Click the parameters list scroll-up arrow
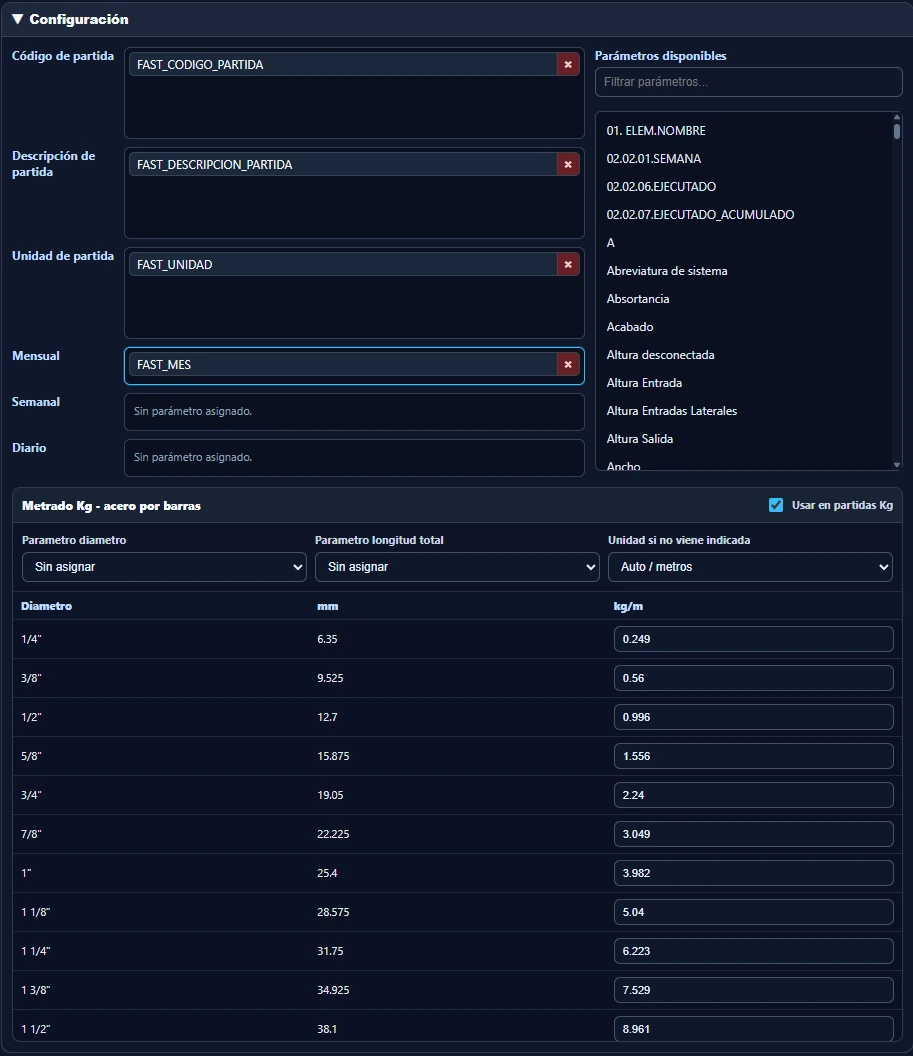Viewport: 913px width, 1056px height. (x=897, y=117)
